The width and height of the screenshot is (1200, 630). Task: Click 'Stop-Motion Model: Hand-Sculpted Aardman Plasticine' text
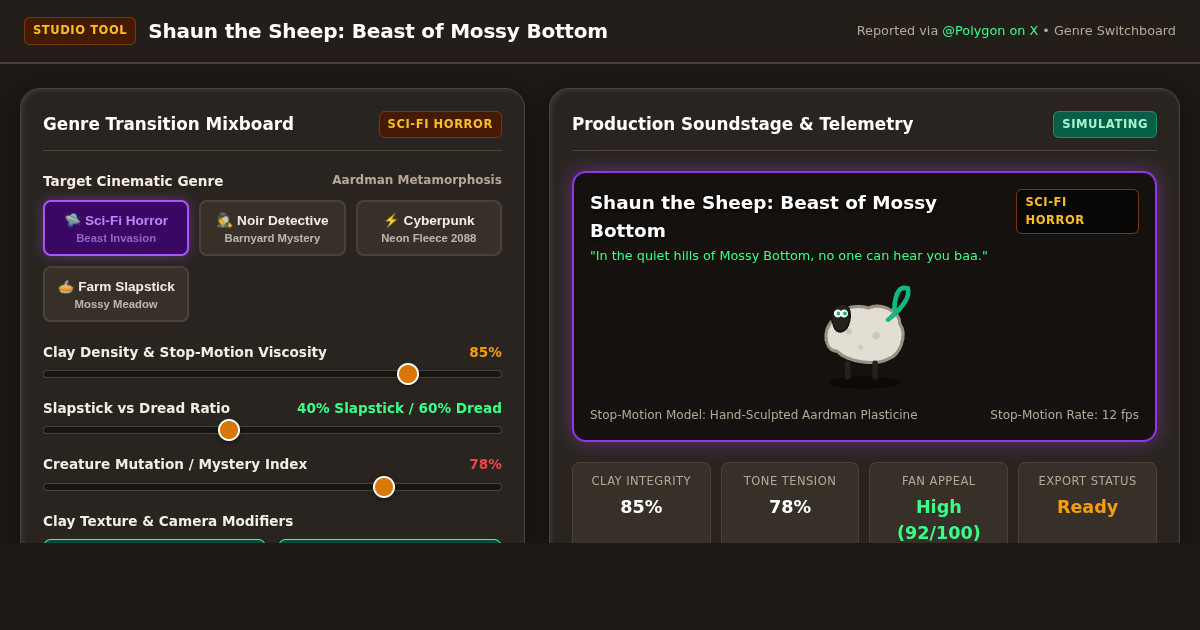click(753, 415)
